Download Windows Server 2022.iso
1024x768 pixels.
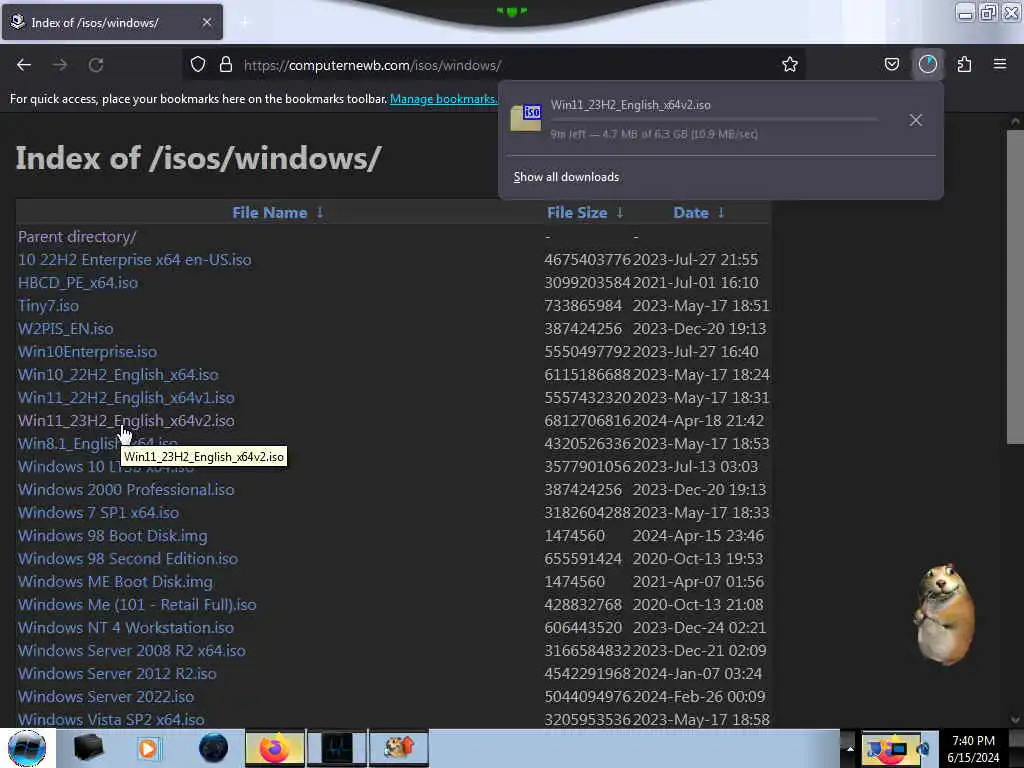point(106,697)
